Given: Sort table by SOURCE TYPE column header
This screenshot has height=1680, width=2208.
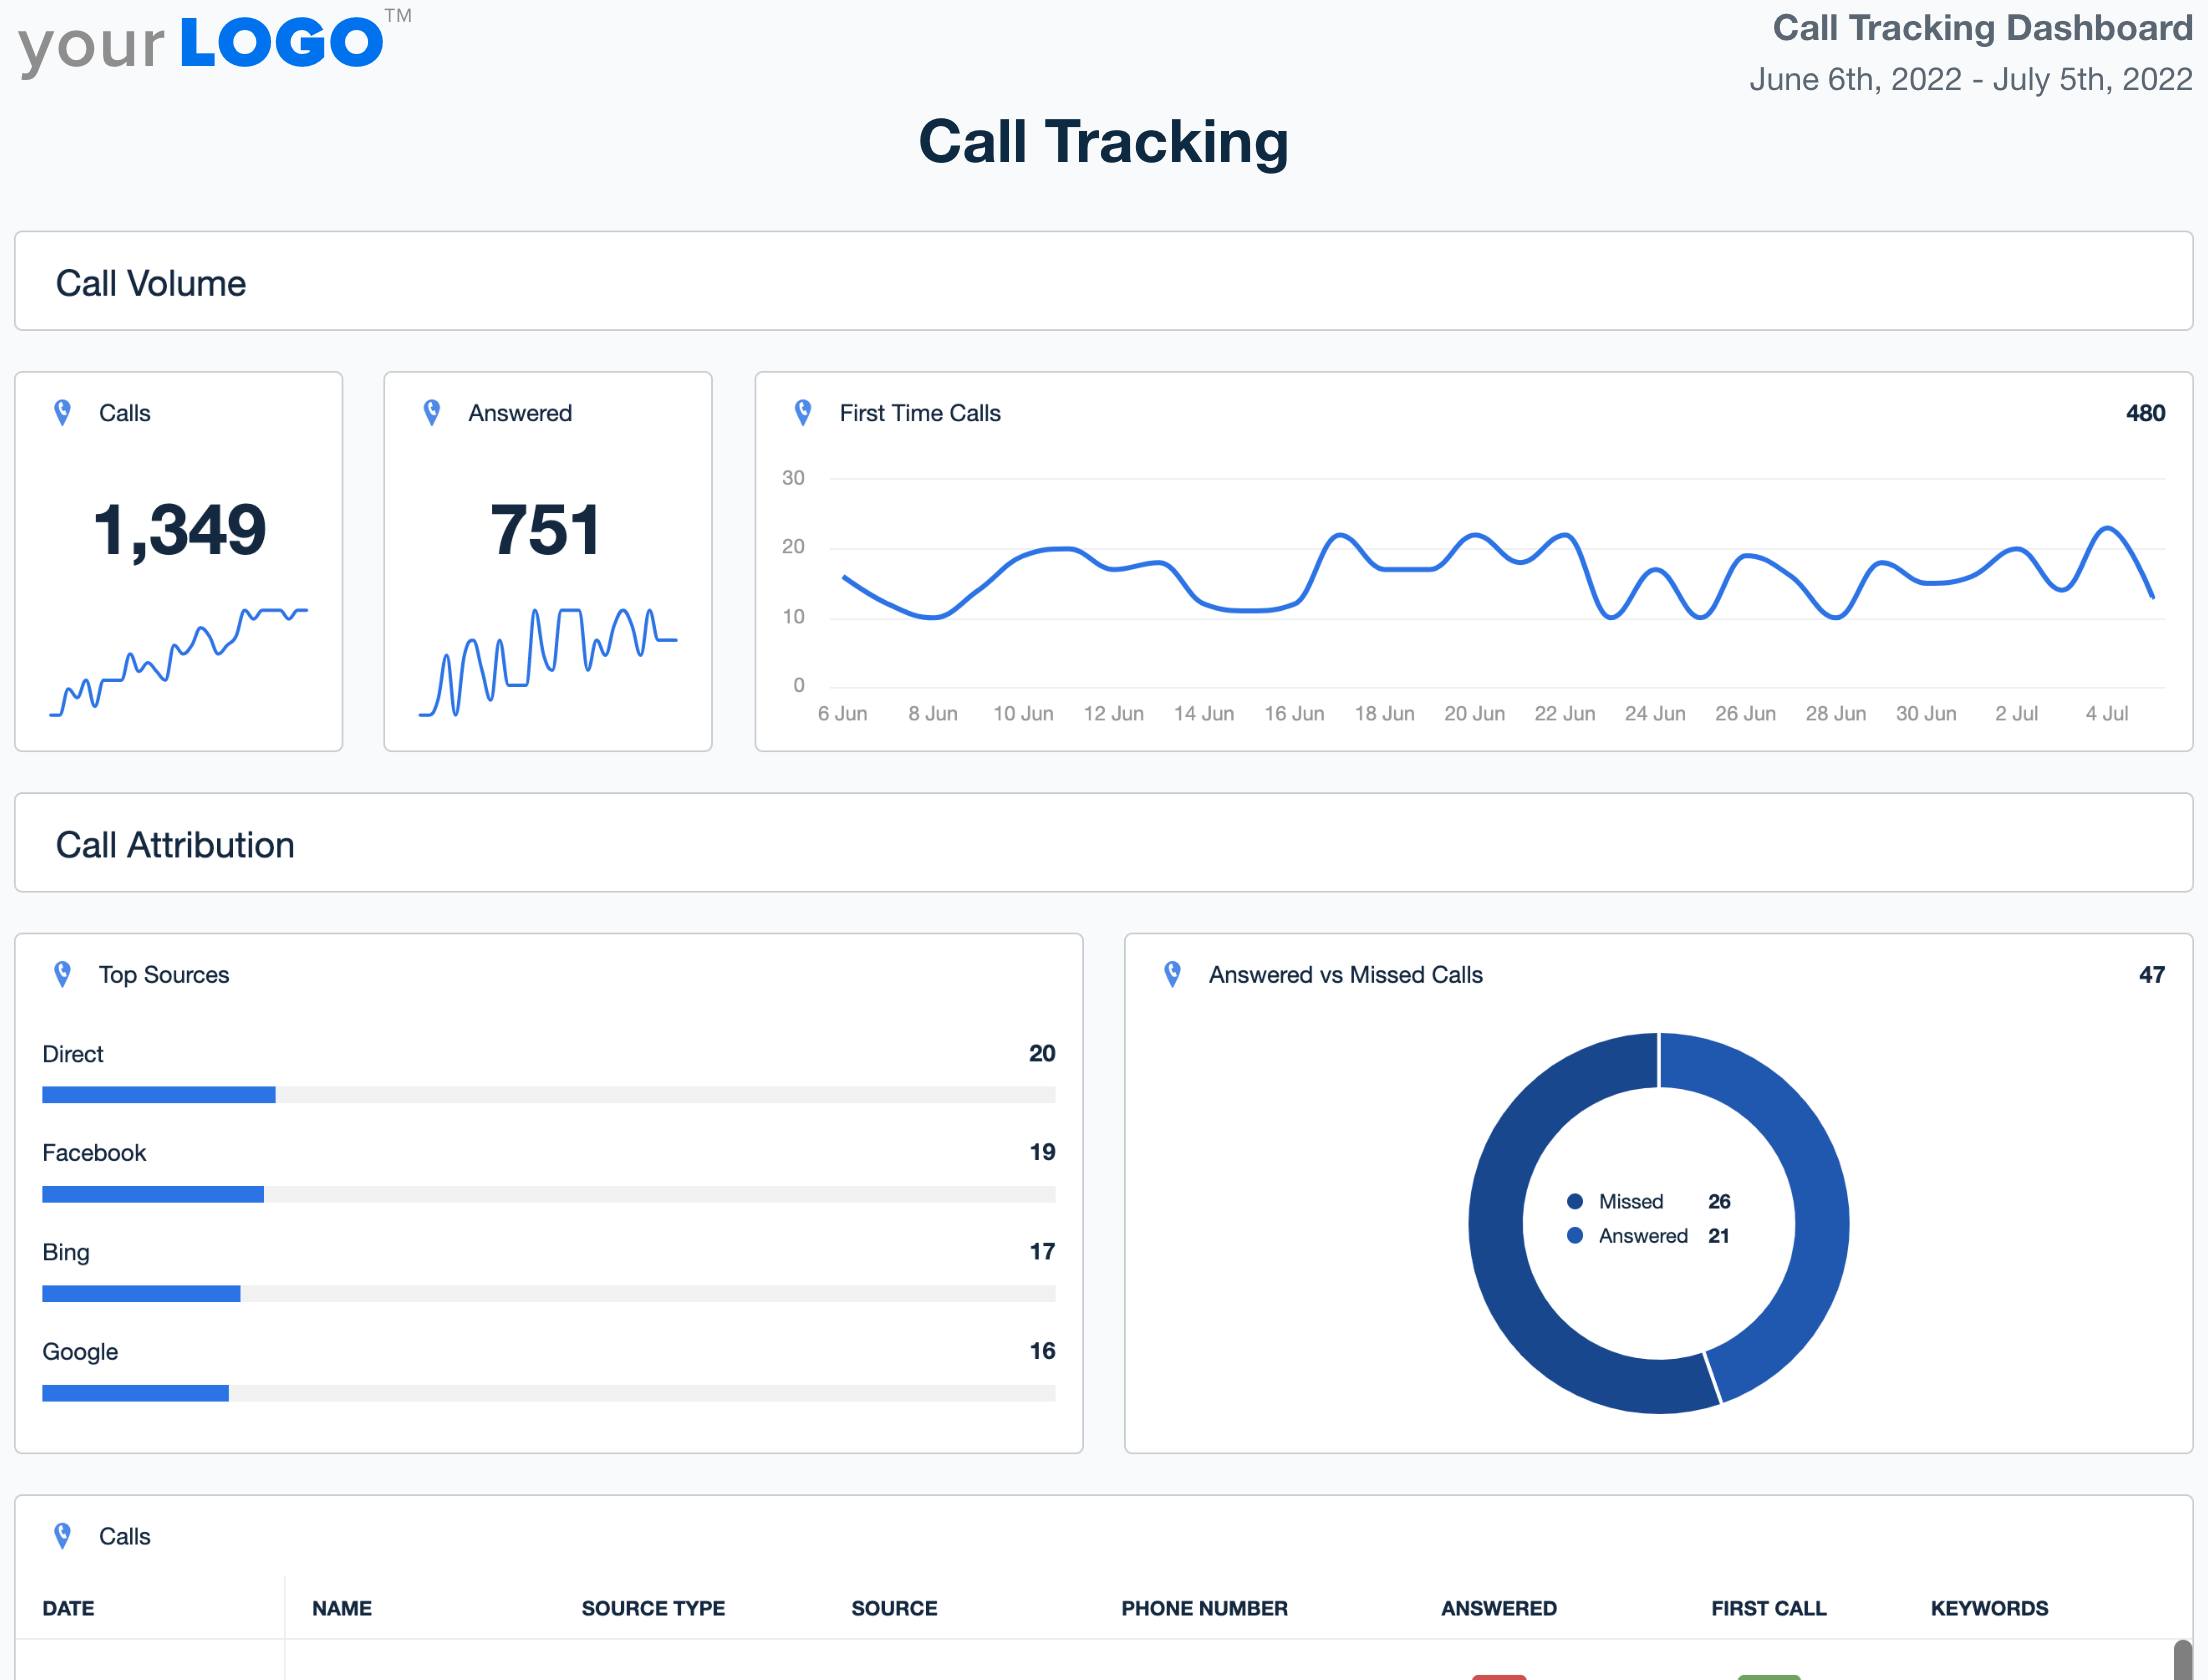Looking at the screenshot, I should pyautogui.click(x=653, y=1608).
